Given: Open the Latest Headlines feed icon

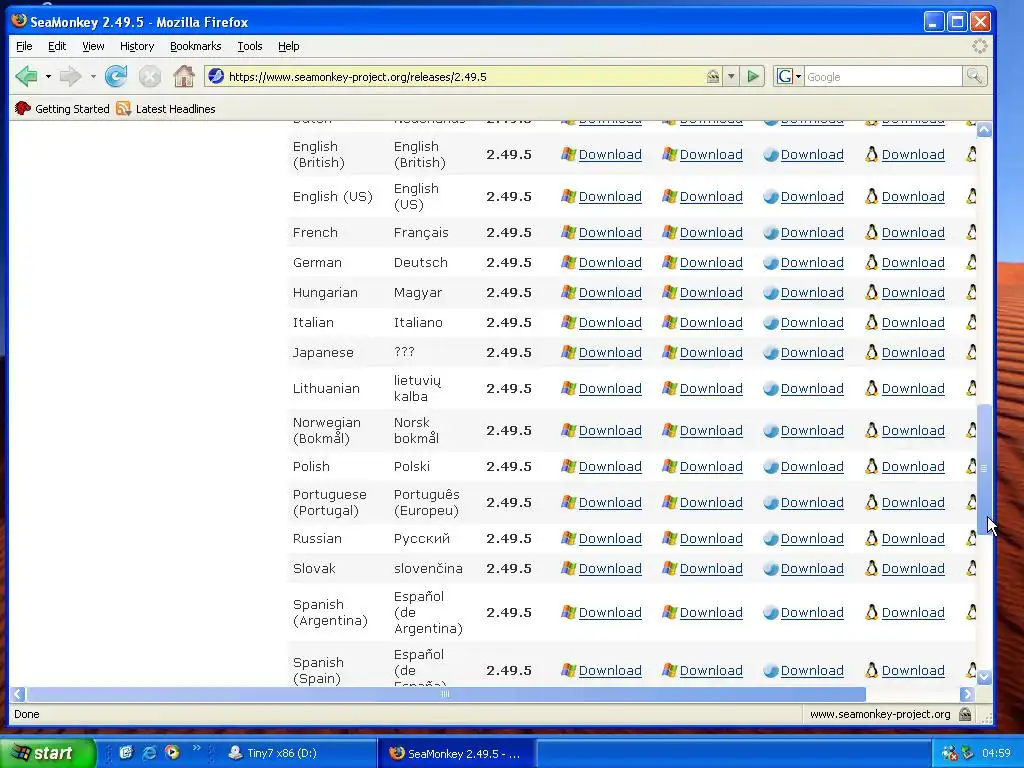Looking at the screenshot, I should pos(123,108).
